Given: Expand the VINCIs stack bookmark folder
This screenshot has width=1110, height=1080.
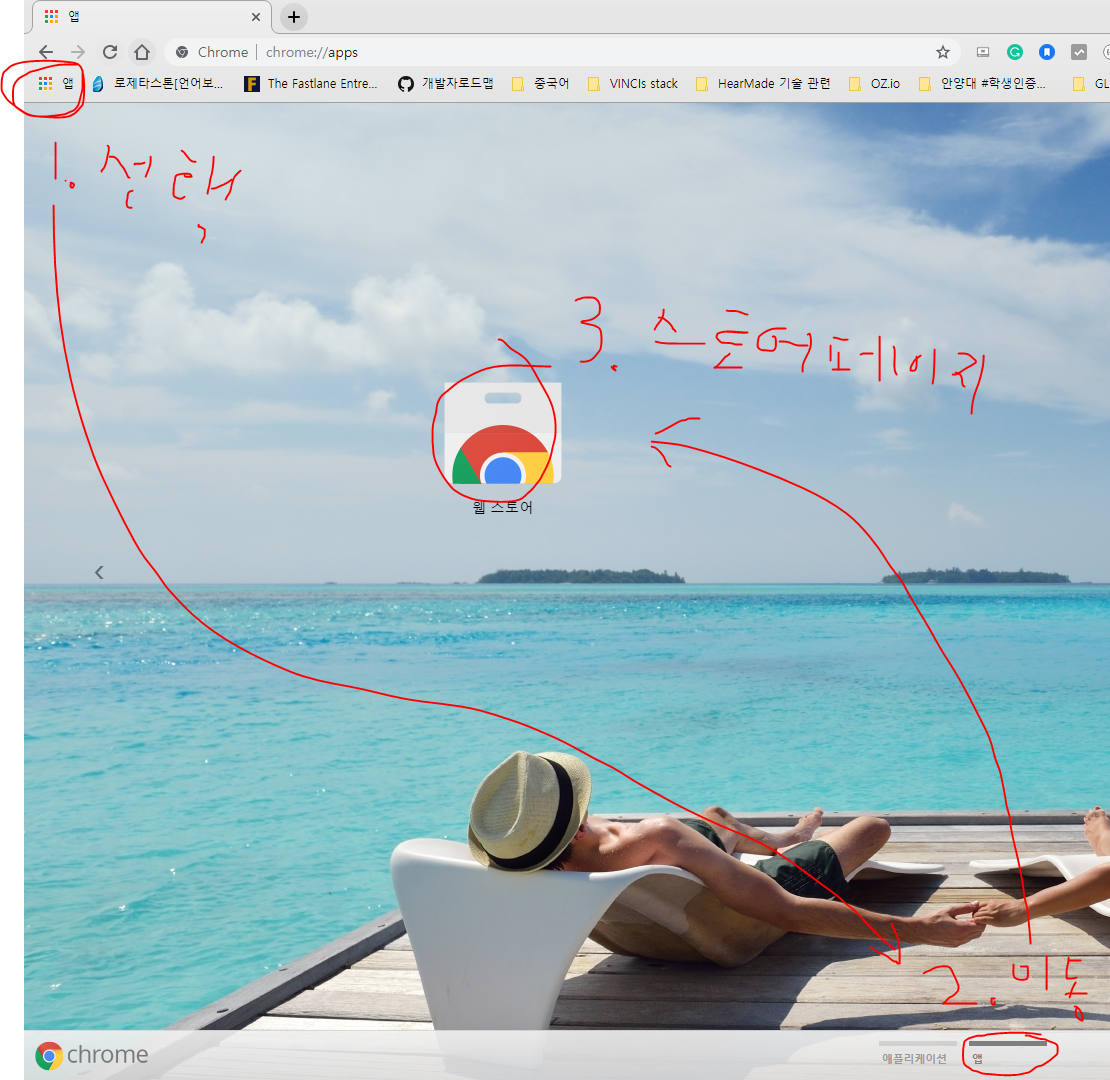Looking at the screenshot, I should 633,84.
